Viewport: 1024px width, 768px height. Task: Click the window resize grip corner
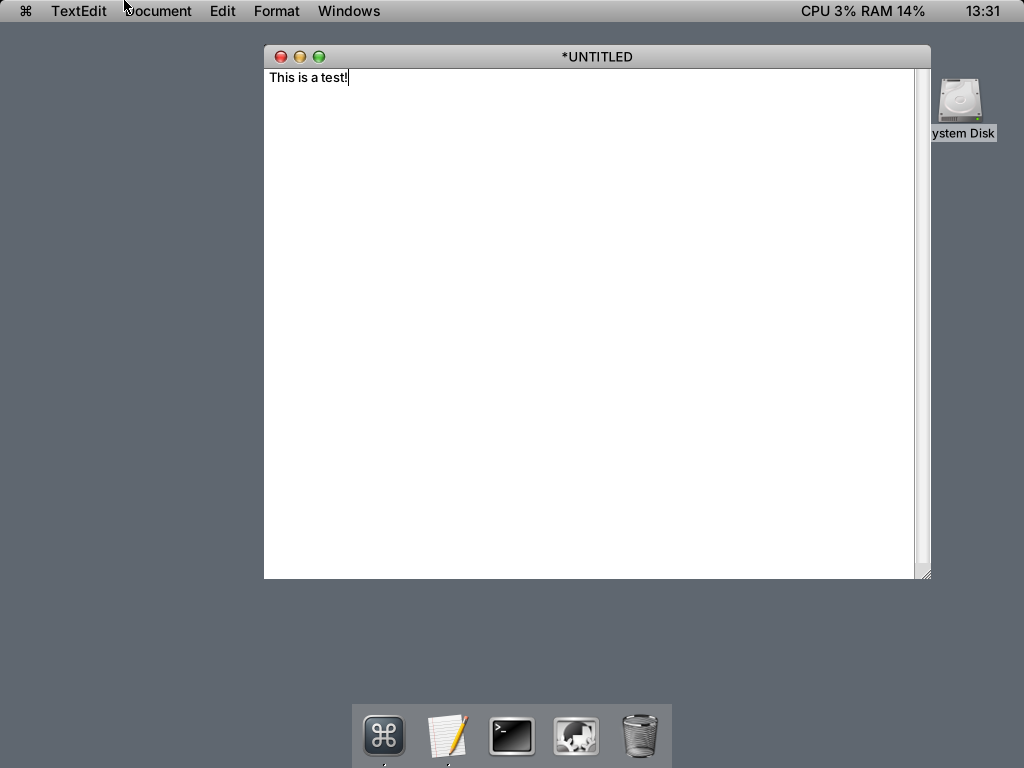tap(924, 573)
